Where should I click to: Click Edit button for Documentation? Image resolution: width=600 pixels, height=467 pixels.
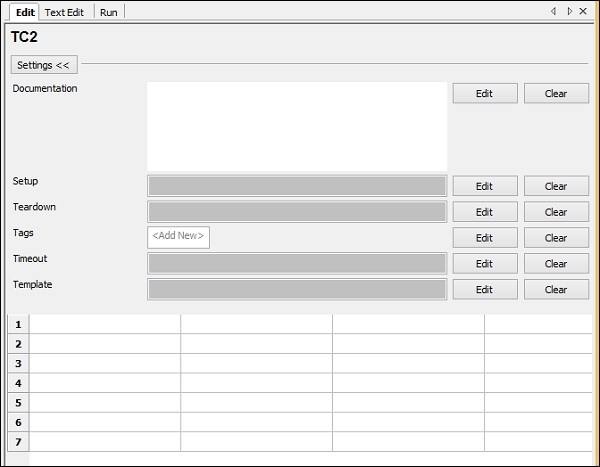485,94
